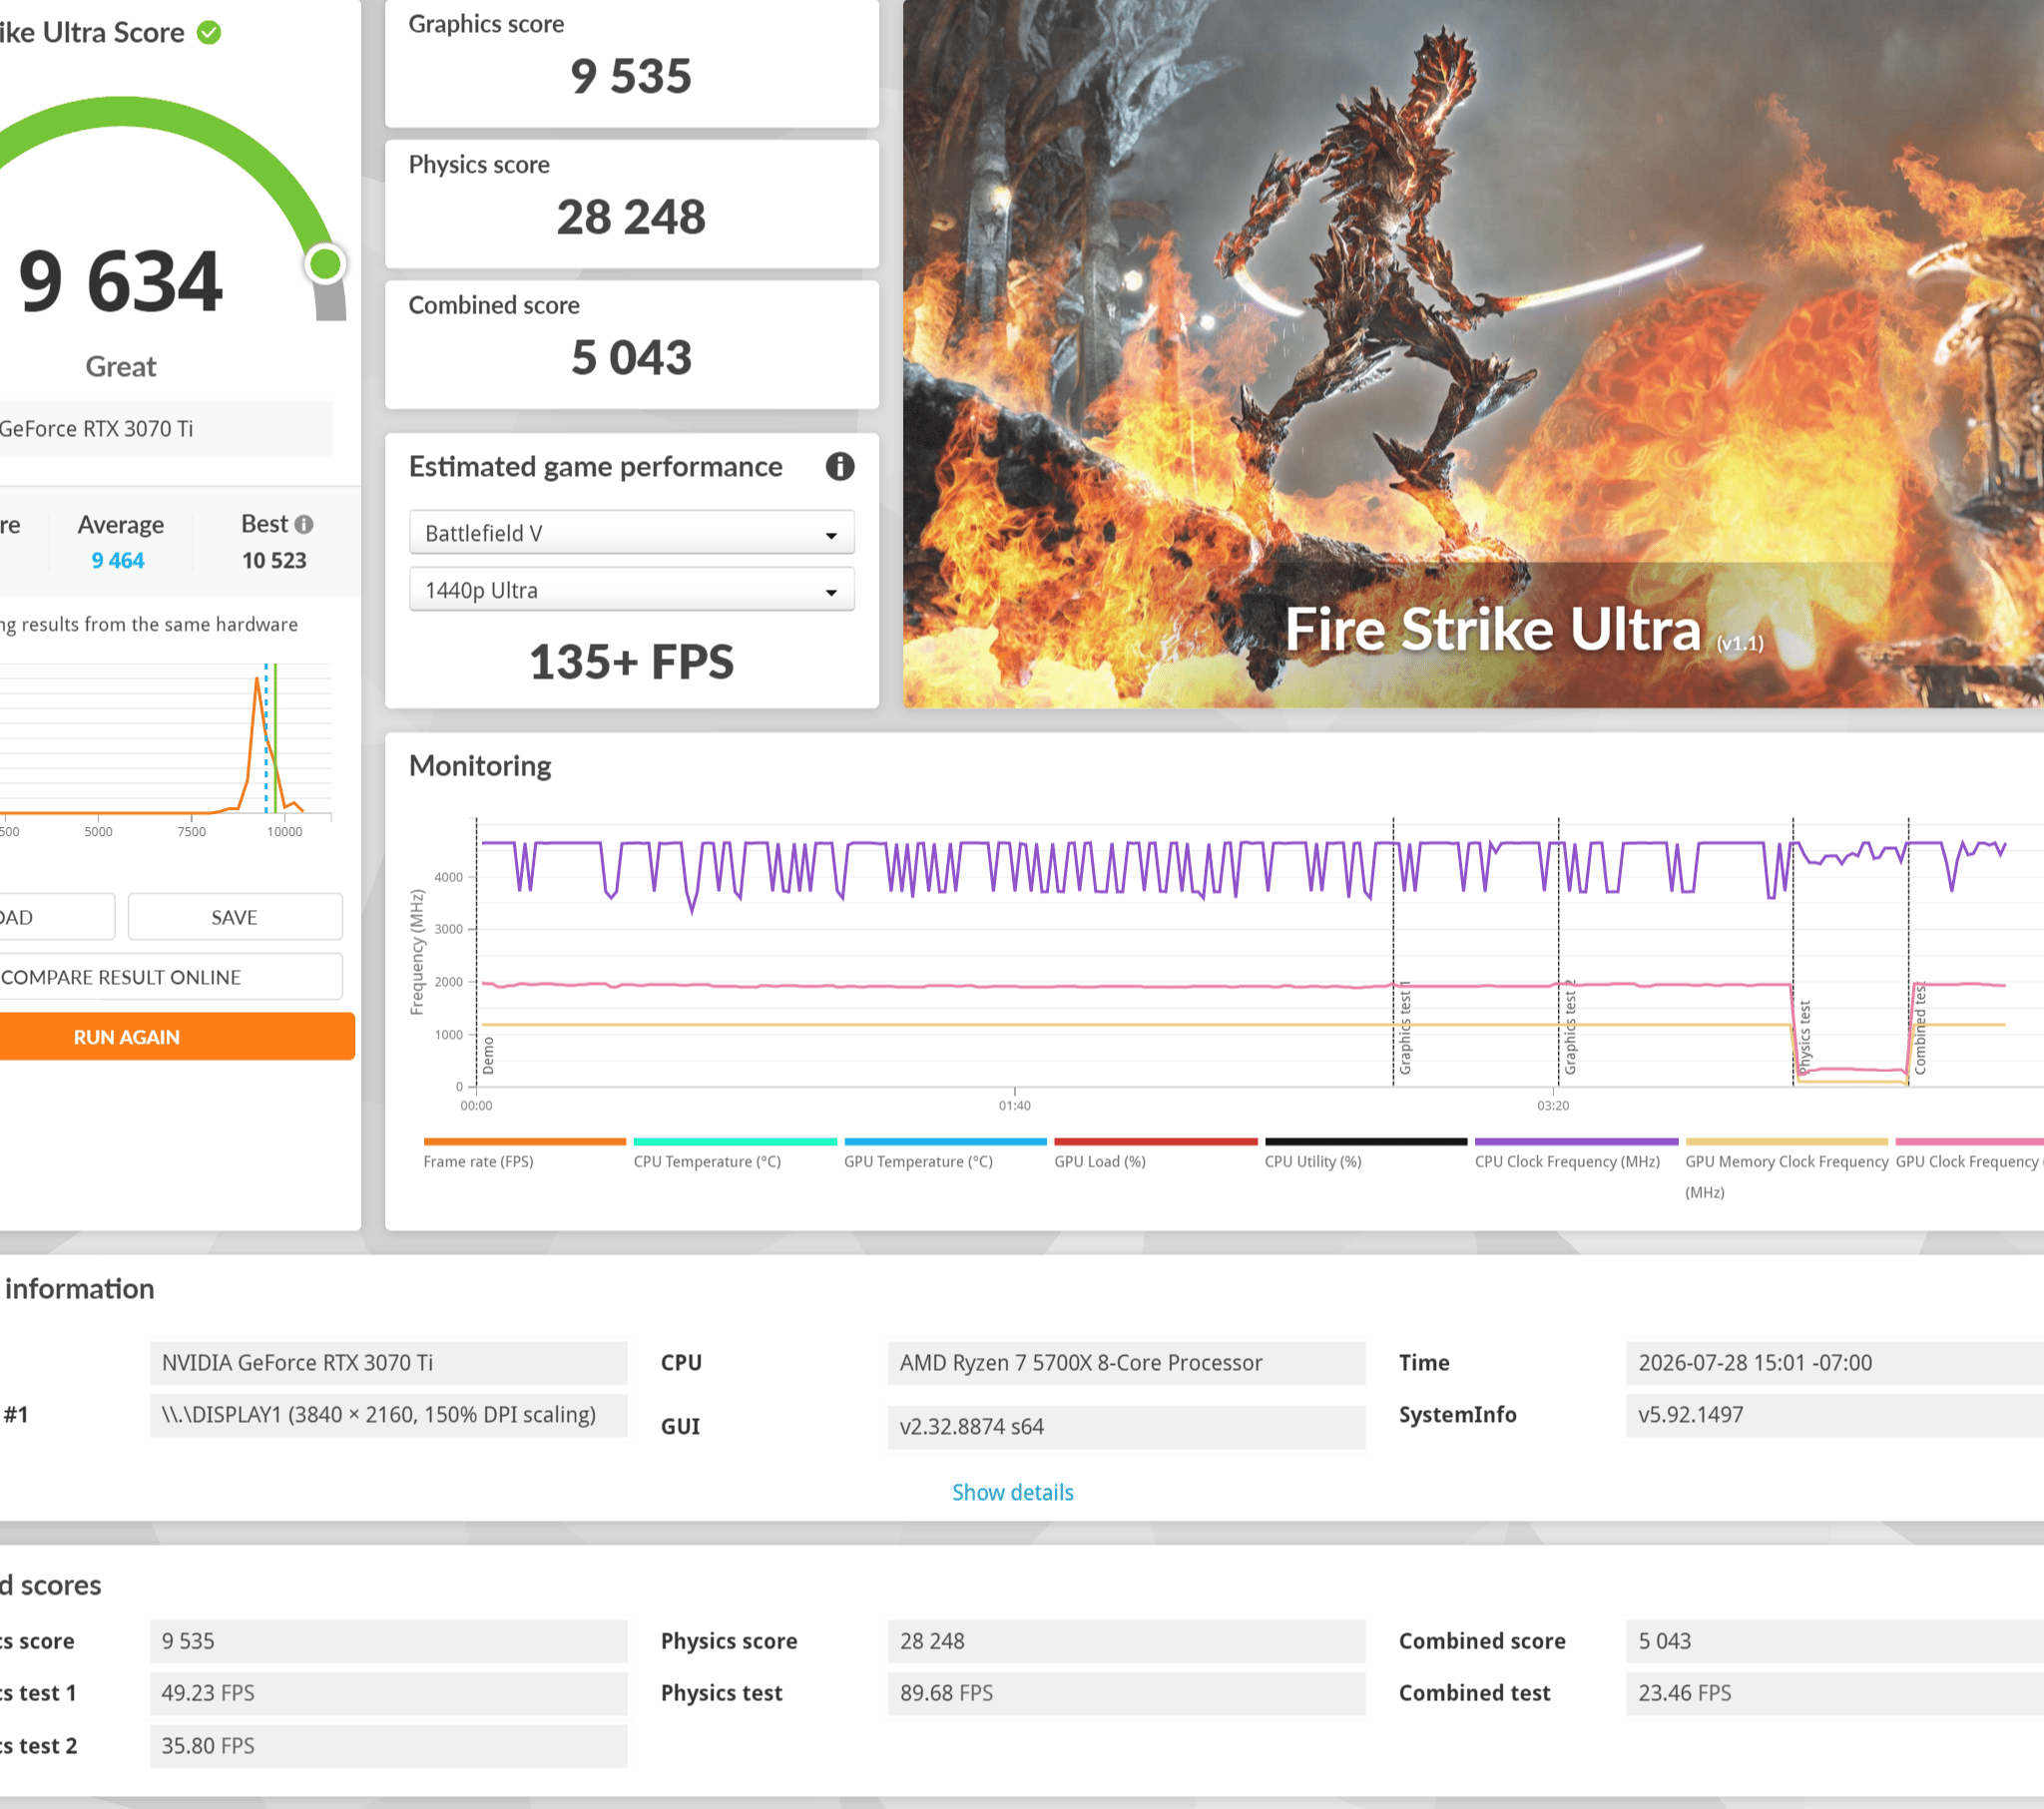
Task: Click the Combined score 5 043 card
Action: click(x=631, y=344)
